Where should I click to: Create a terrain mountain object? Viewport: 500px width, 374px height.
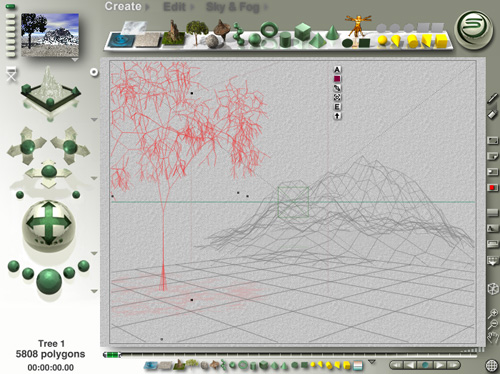[173, 33]
